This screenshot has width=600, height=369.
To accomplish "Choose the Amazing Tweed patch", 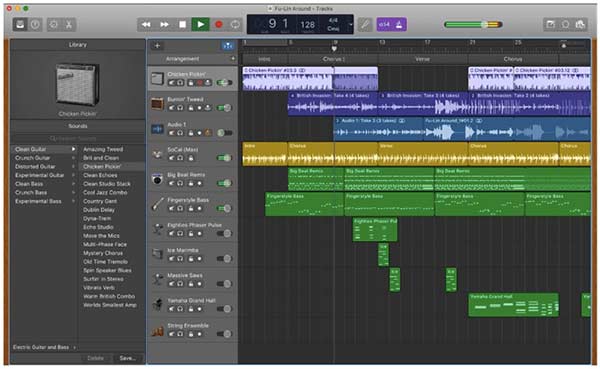I will click(103, 149).
